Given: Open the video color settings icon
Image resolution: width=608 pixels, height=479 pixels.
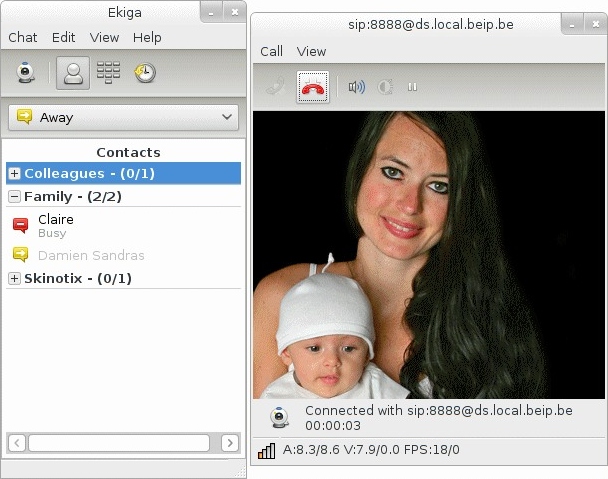Looking at the screenshot, I should pos(385,87).
